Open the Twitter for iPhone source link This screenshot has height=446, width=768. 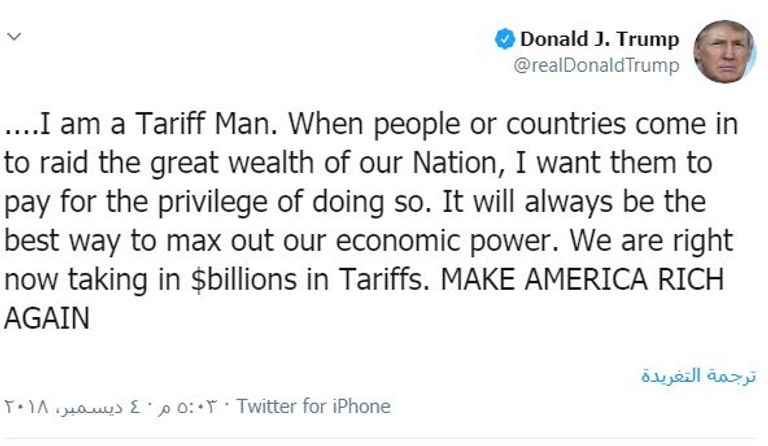(x=314, y=406)
